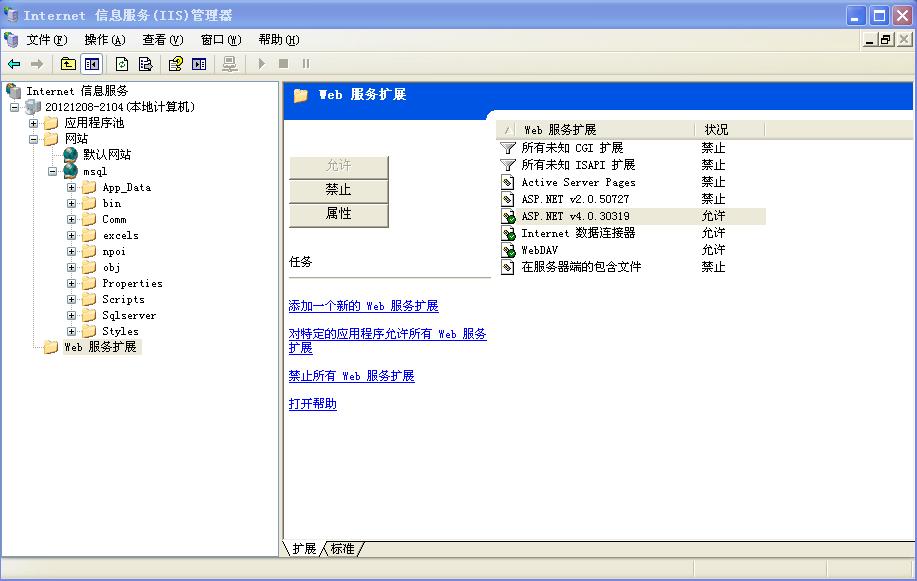The height and width of the screenshot is (581, 917).
Task: Open Help using the question mark toolbar icon
Action: click(176, 63)
